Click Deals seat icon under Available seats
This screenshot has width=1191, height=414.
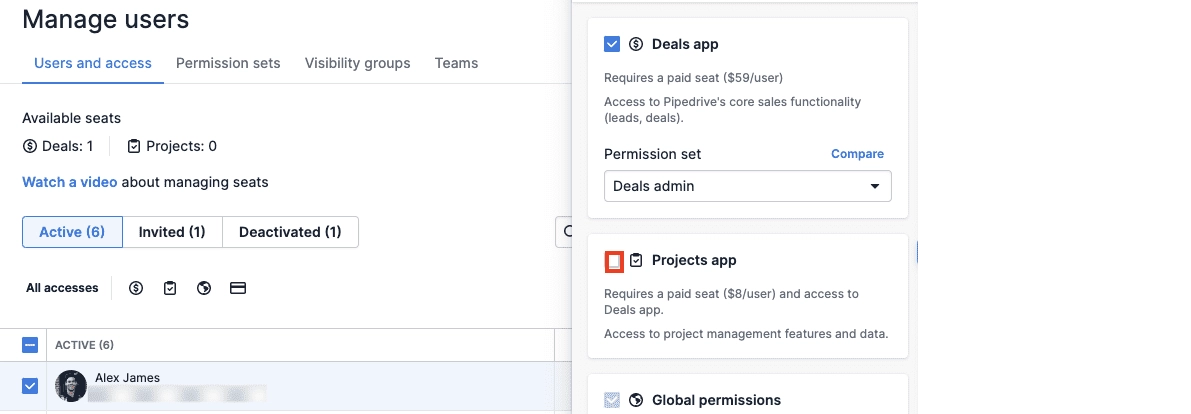[x=30, y=146]
